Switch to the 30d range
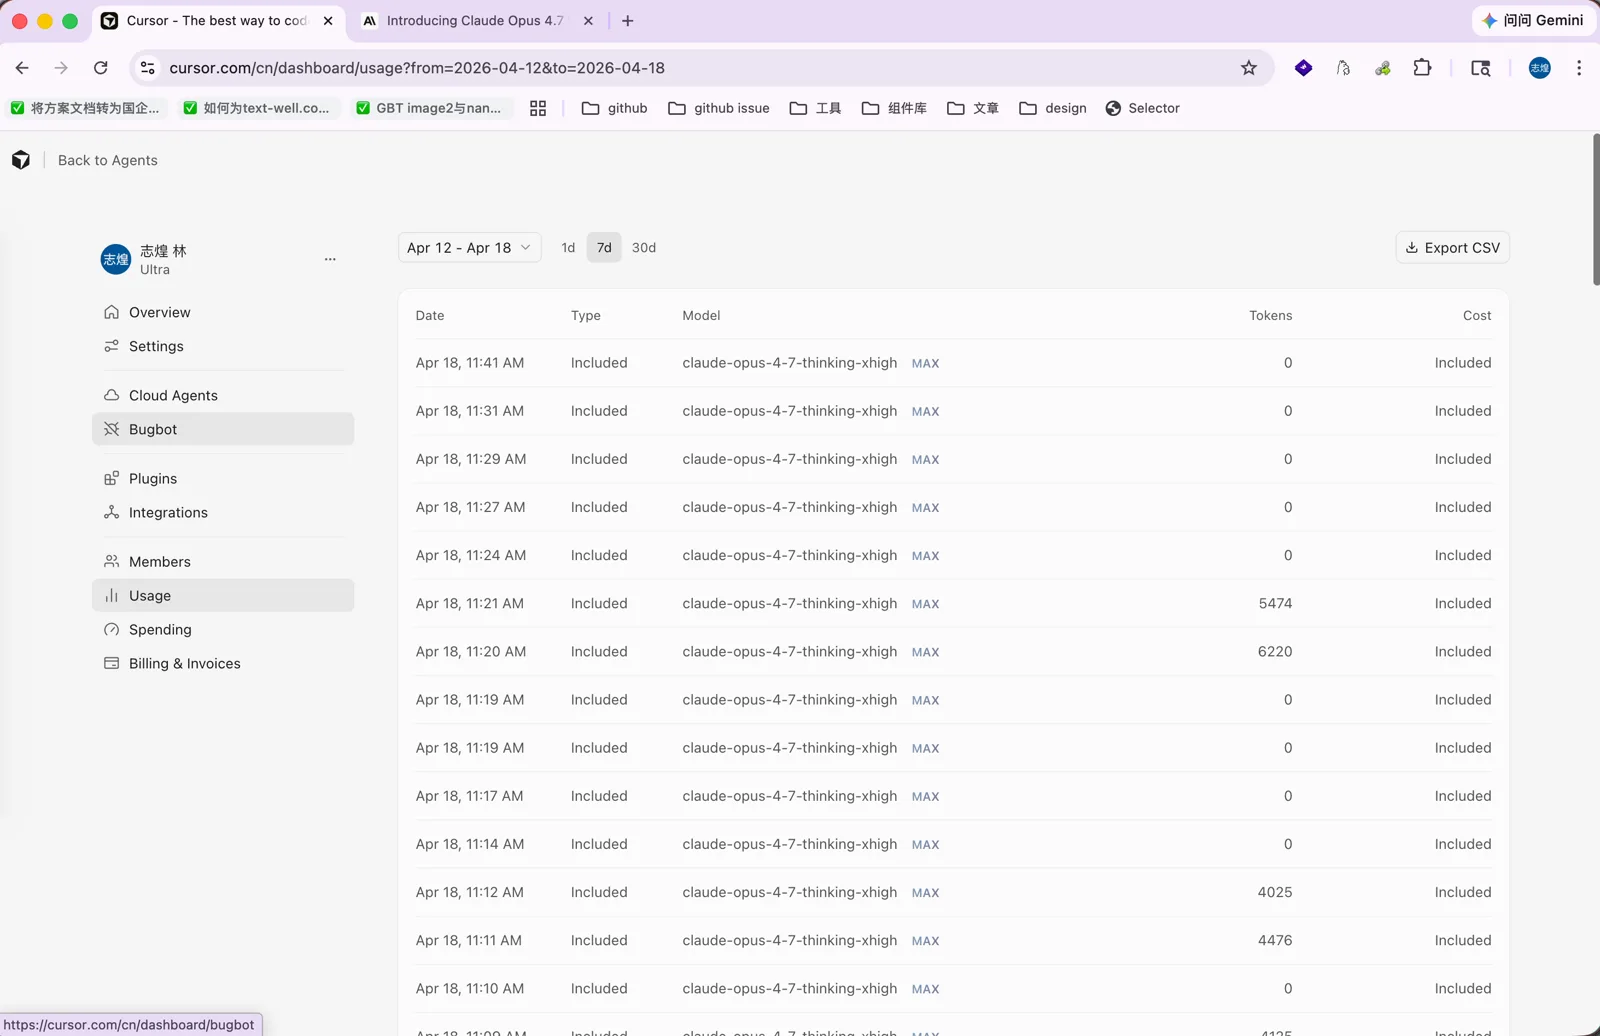 (x=644, y=248)
